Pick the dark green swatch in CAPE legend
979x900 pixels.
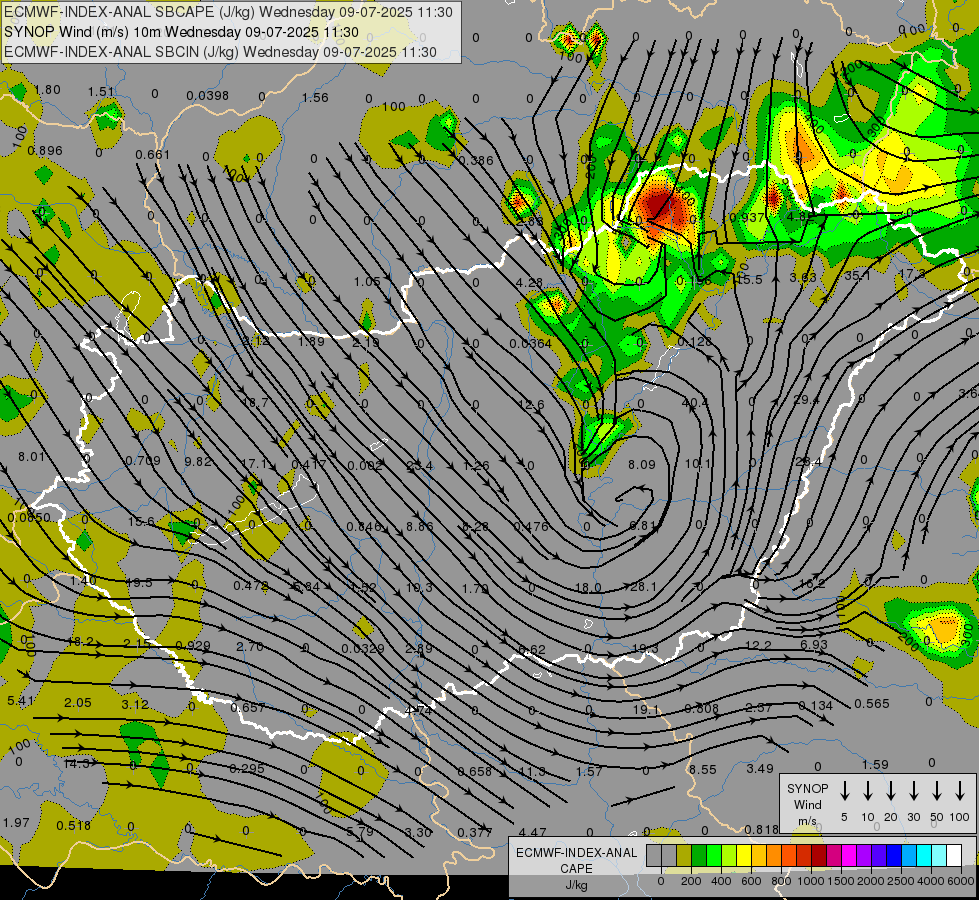click(x=699, y=856)
